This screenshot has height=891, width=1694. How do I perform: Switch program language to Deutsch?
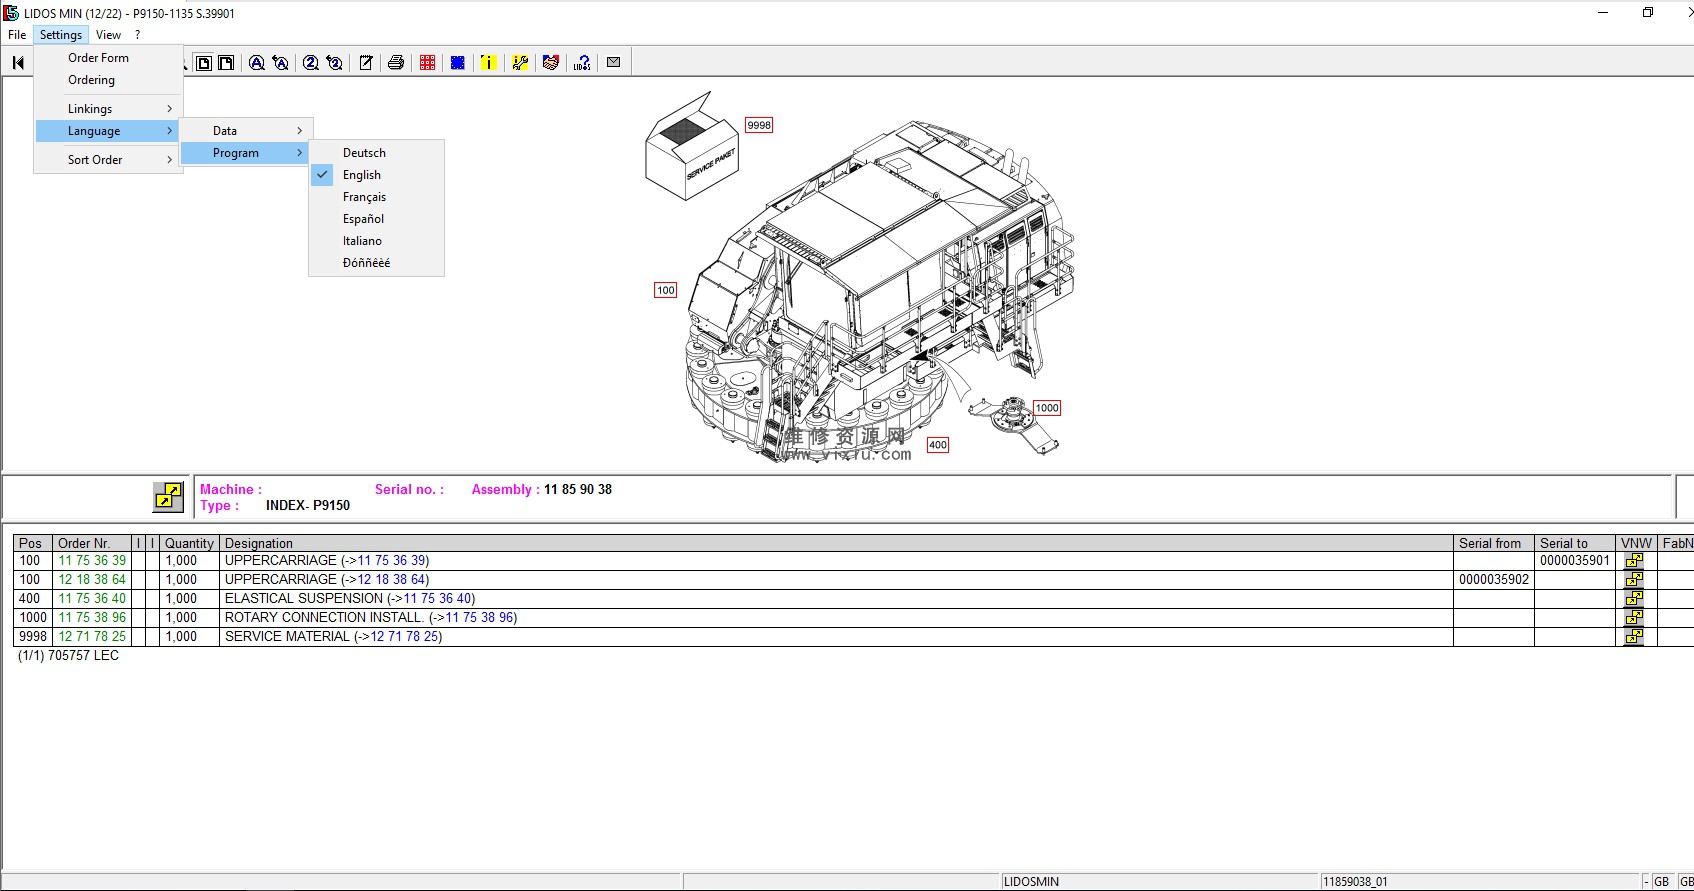[364, 153]
